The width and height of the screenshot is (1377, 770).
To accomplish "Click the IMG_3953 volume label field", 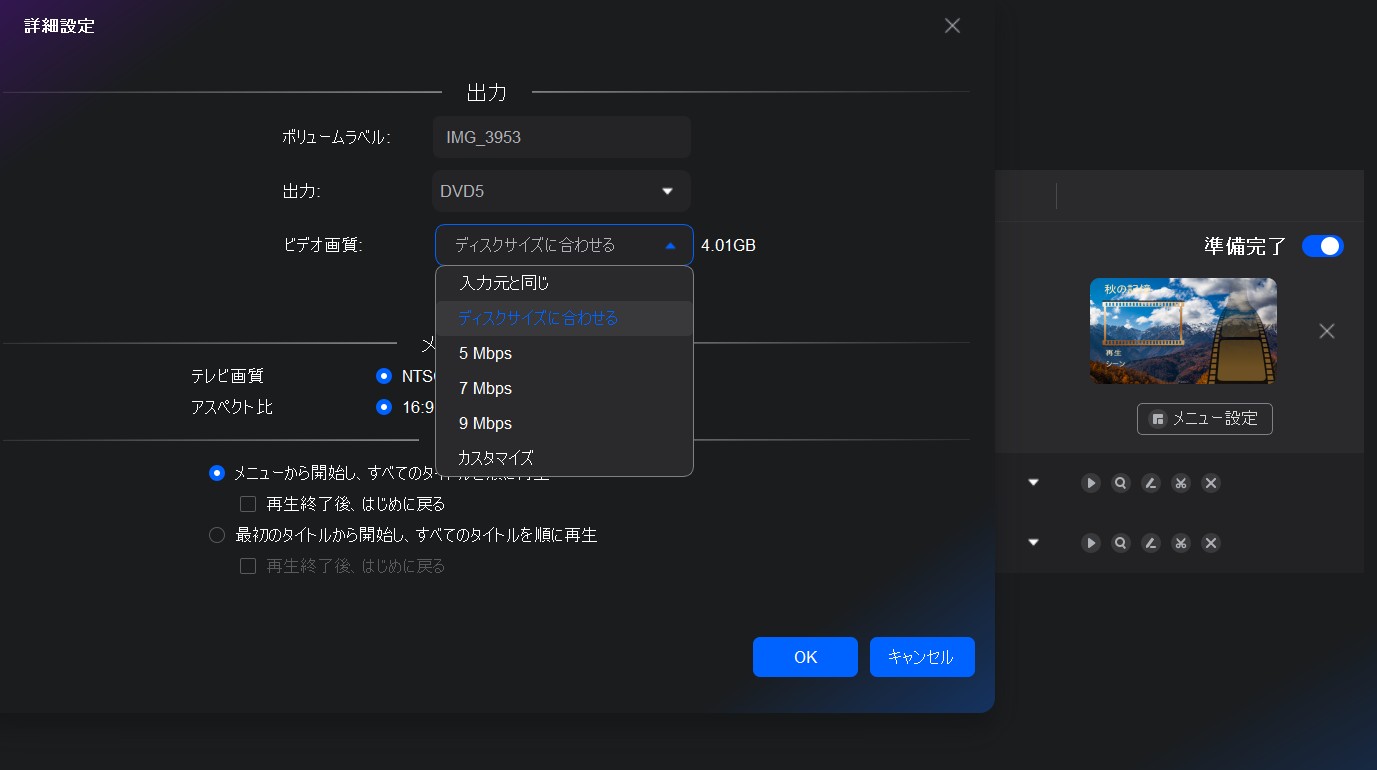I will pyautogui.click(x=561, y=137).
